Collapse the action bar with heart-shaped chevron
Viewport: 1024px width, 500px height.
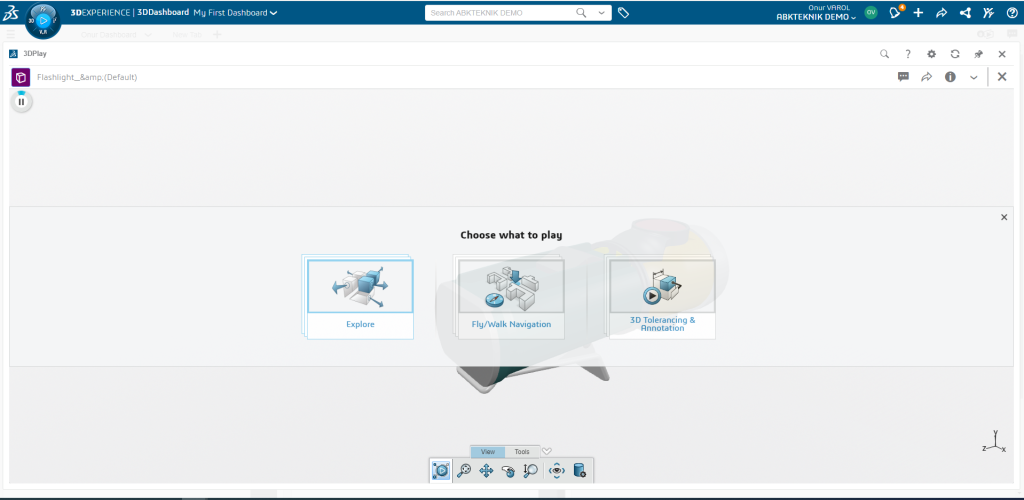[x=547, y=451]
